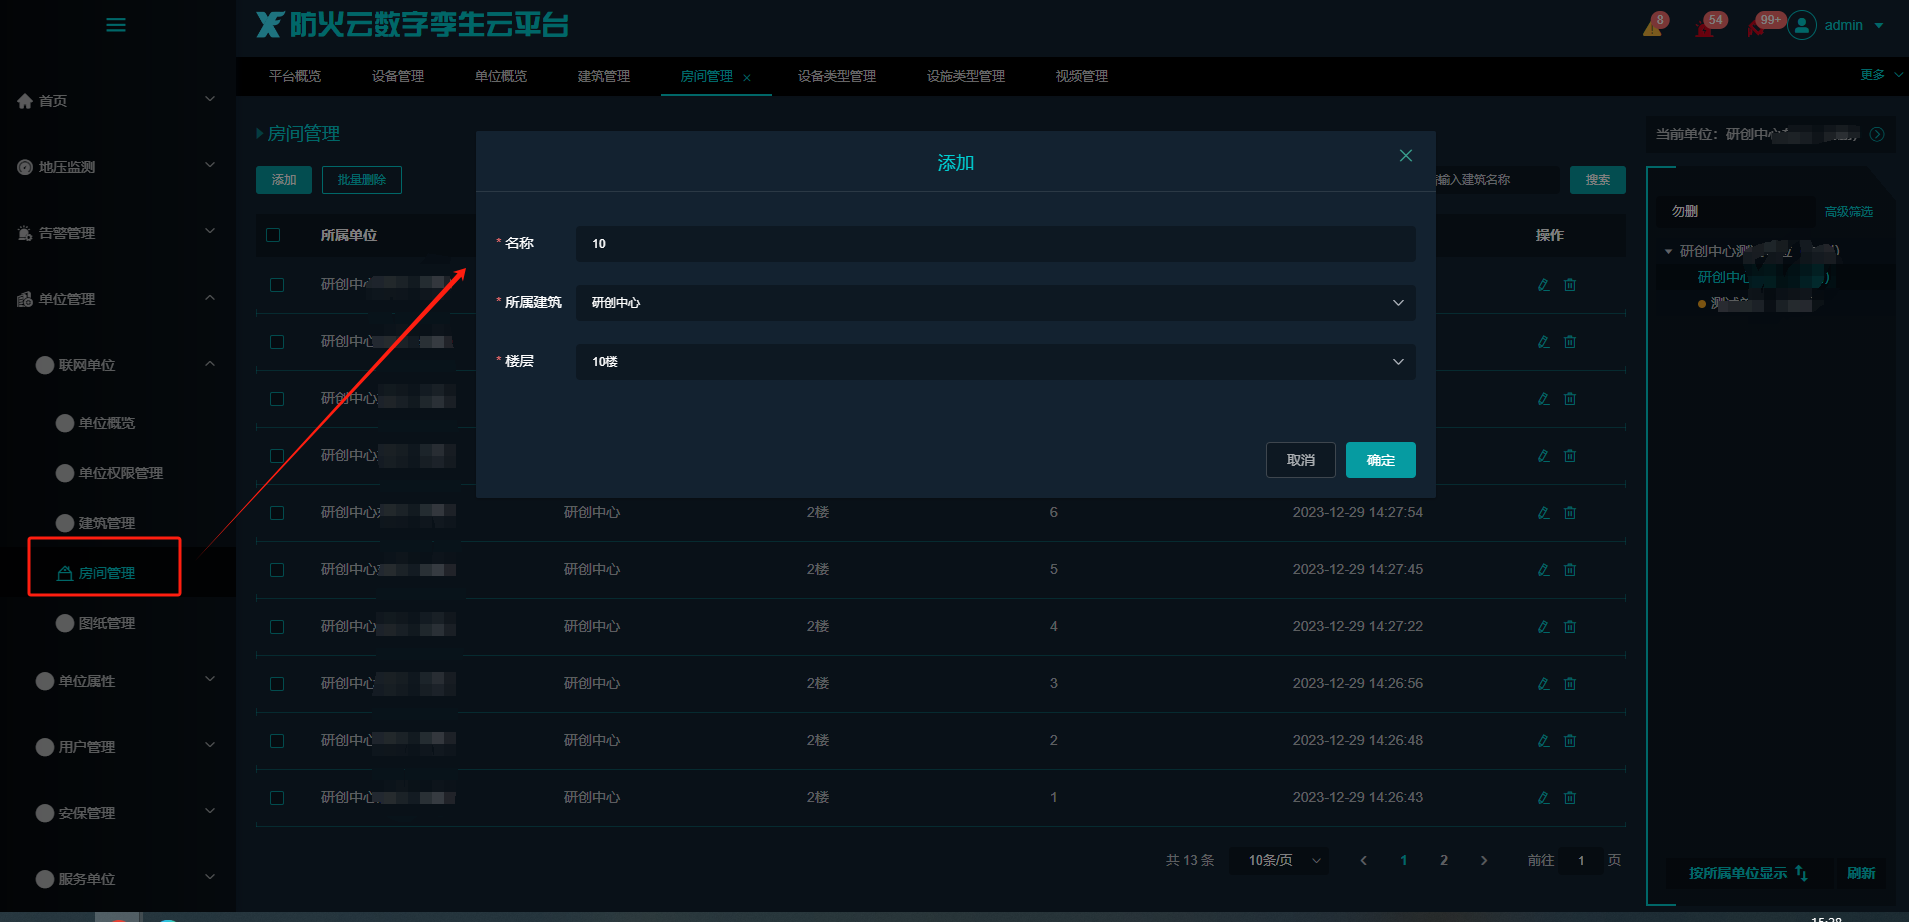Check the checkbox for room number 4 row
Viewport: 1909px width, 922px height.
[x=277, y=627]
